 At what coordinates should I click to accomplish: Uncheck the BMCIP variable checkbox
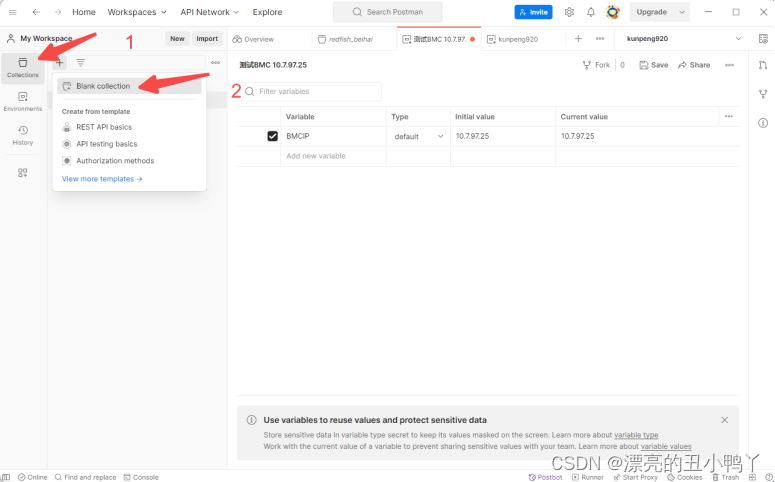[272, 136]
